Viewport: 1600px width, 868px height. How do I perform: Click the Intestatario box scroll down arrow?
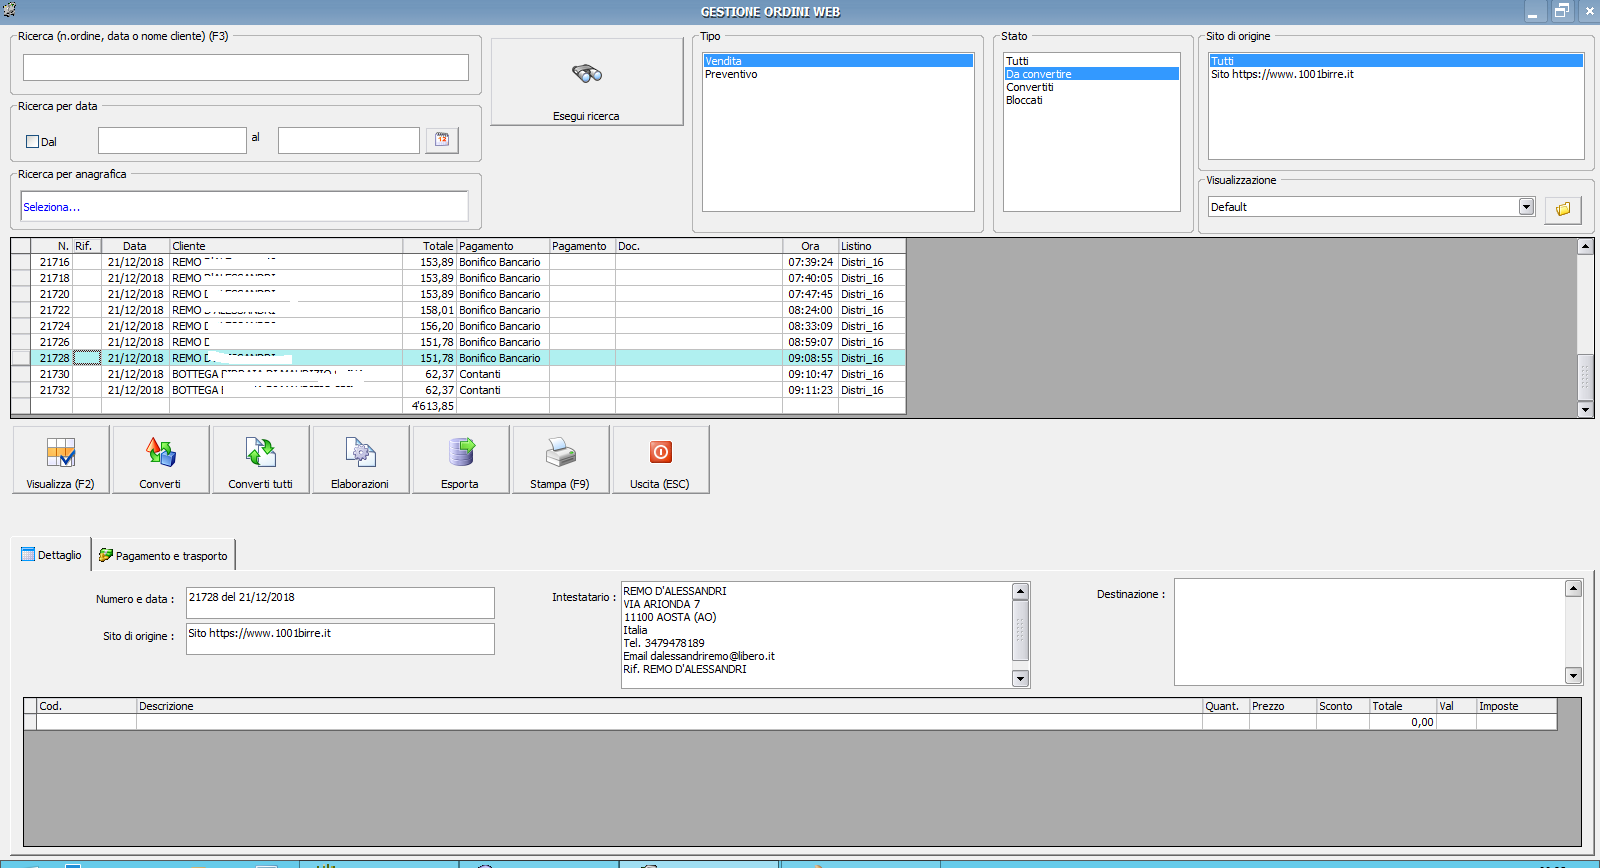coord(1020,678)
